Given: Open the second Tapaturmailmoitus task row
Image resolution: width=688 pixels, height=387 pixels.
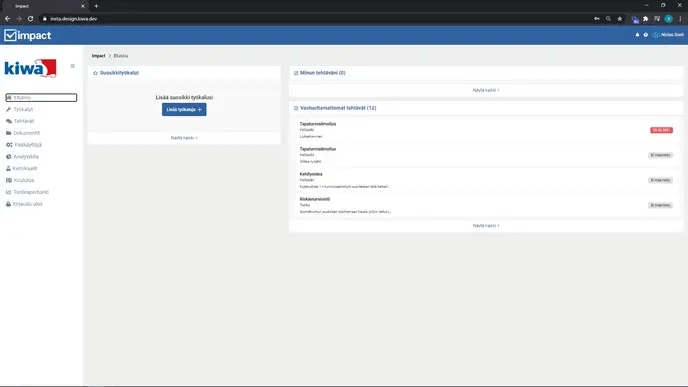Looking at the screenshot, I should coord(486,155).
